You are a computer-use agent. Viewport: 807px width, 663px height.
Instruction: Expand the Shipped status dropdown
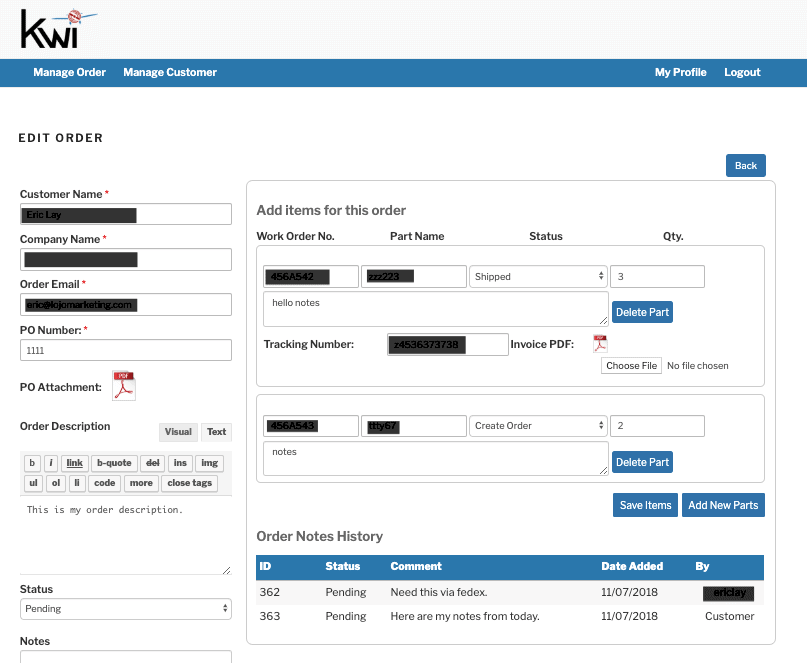538,277
